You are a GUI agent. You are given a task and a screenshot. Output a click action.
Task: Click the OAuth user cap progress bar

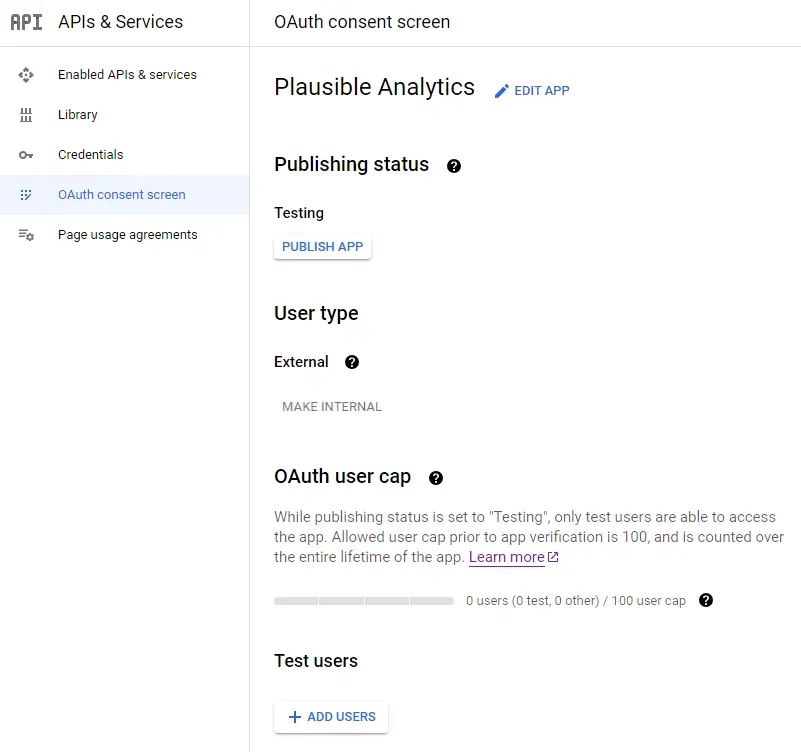click(364, 601)
